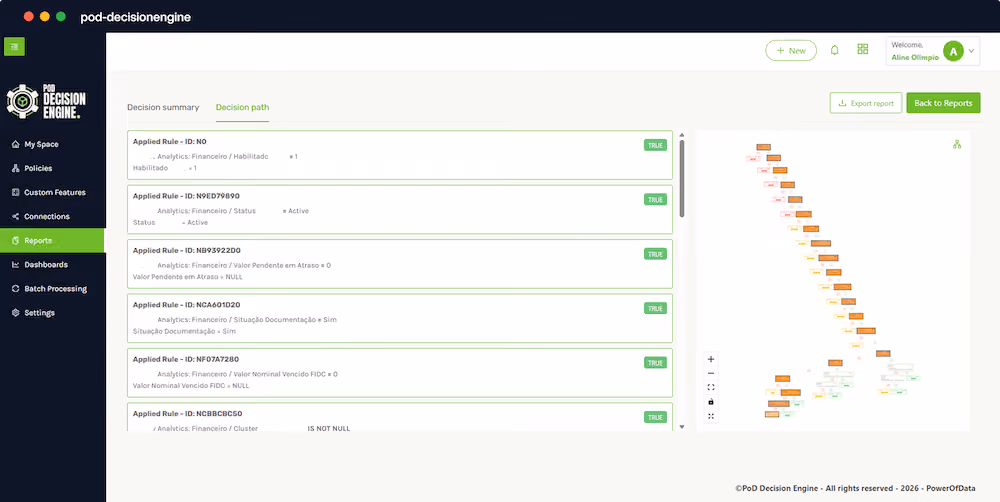1000x502 pixels.
Task: Click the Policies hierarchy icon
Action: (x=15, y=168)
